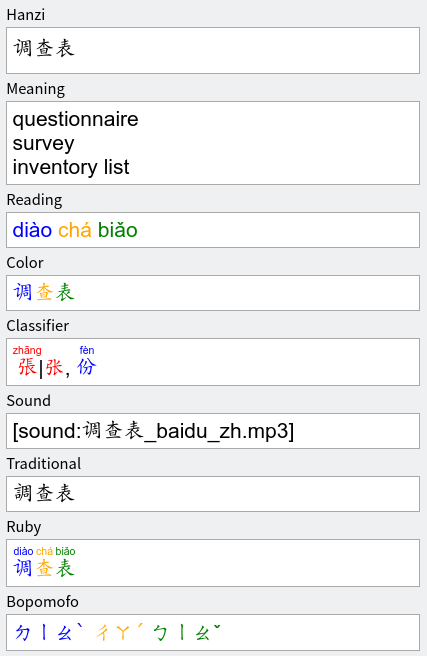The width and height of the screenshot is (427, 656).
Task: Click the Bopomofo field label
Action: (x=43, y=602)
